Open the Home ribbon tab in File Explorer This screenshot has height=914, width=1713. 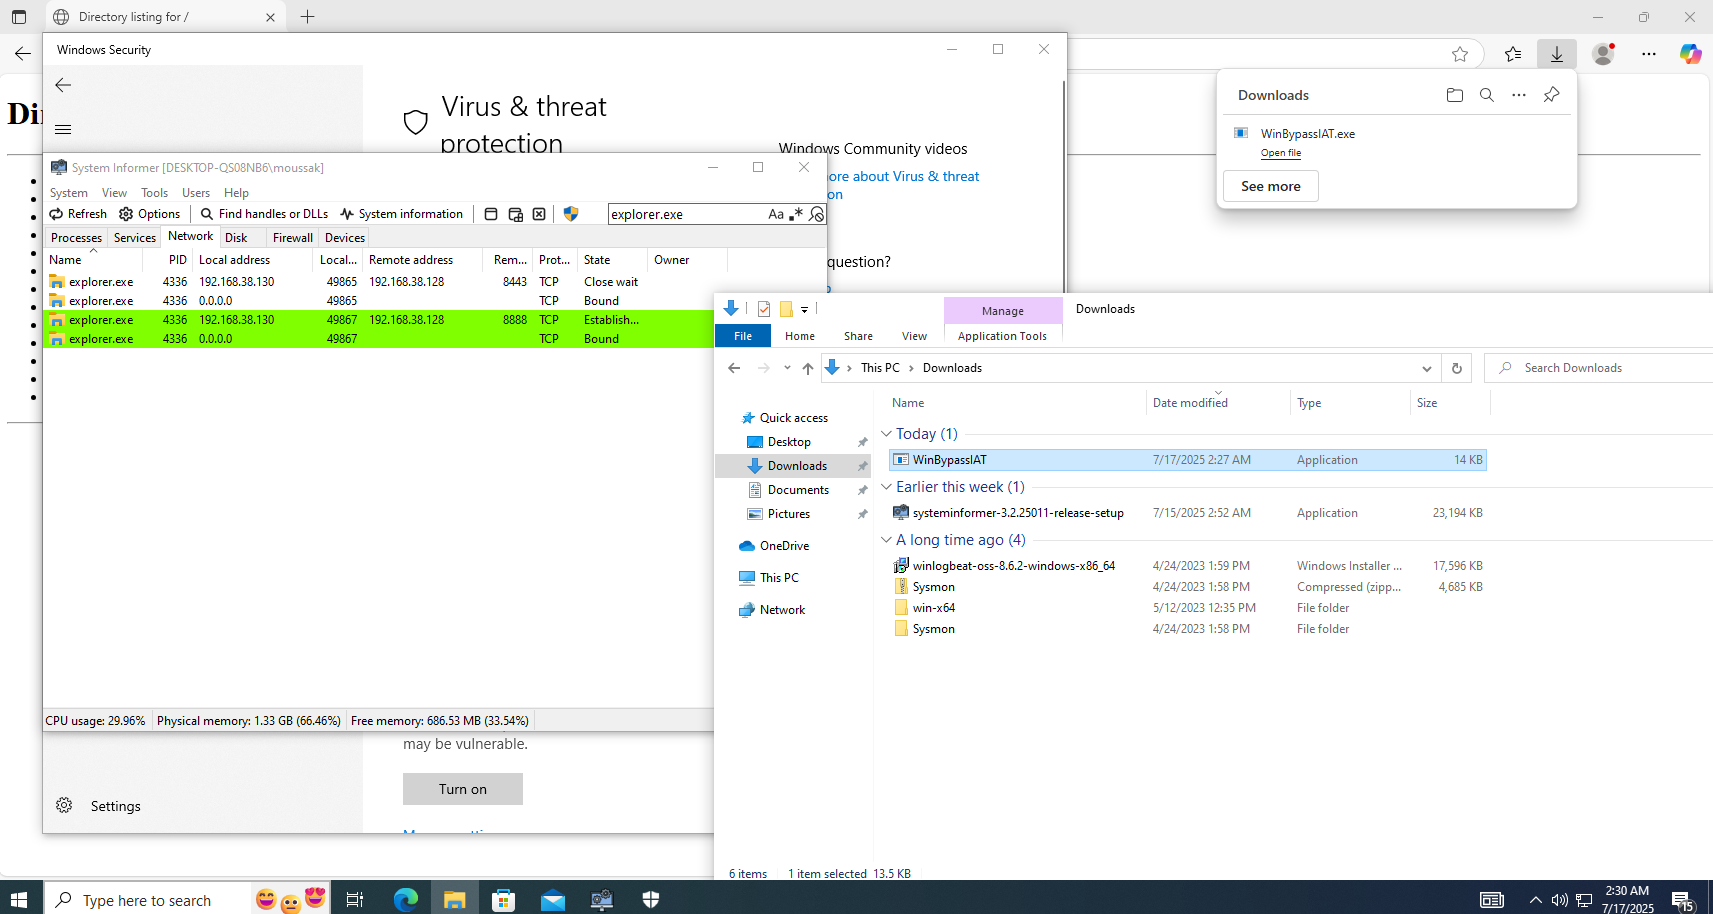[x=800, y=336]
